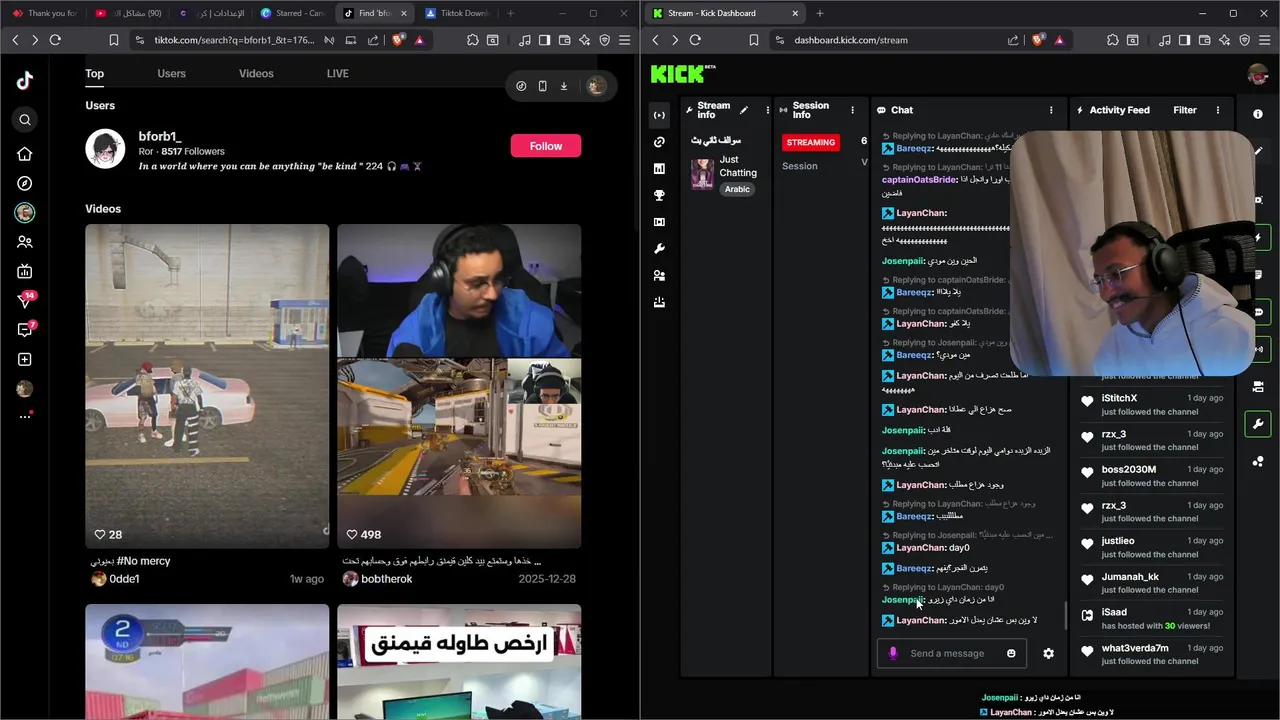The width and height of the screenshot is (1280, 720).
Task: Switch to Videos tab in TikTok search
Action: pos(256,74)
